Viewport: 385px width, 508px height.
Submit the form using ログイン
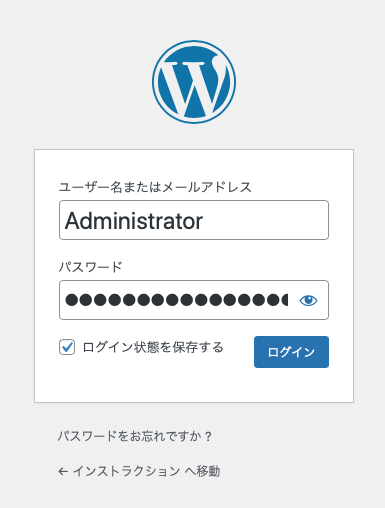click(x=291, y=352)
